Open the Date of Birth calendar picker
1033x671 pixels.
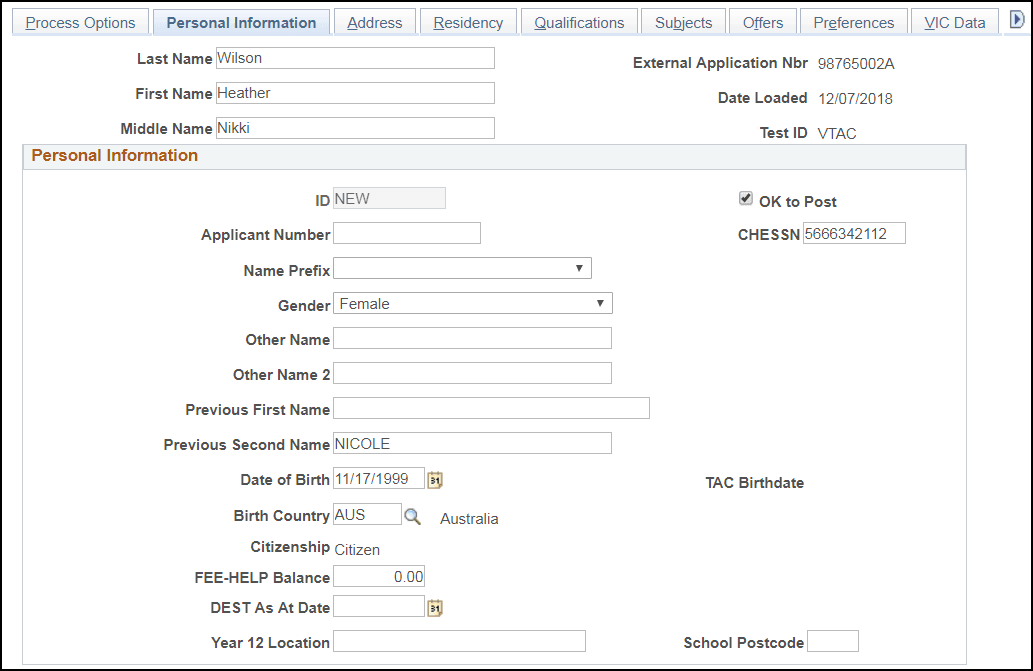tap(434, 478)
